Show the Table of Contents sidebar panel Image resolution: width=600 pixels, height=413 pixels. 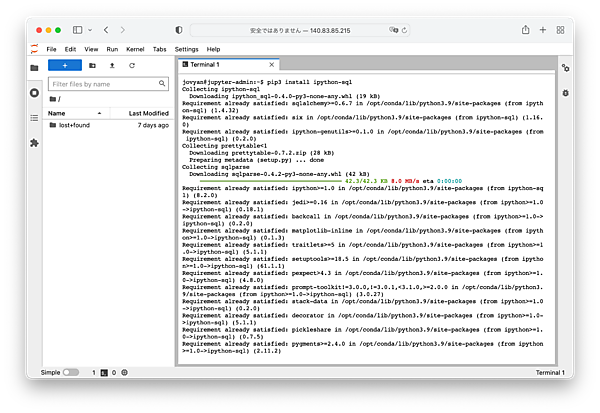[x=34, y=117]
